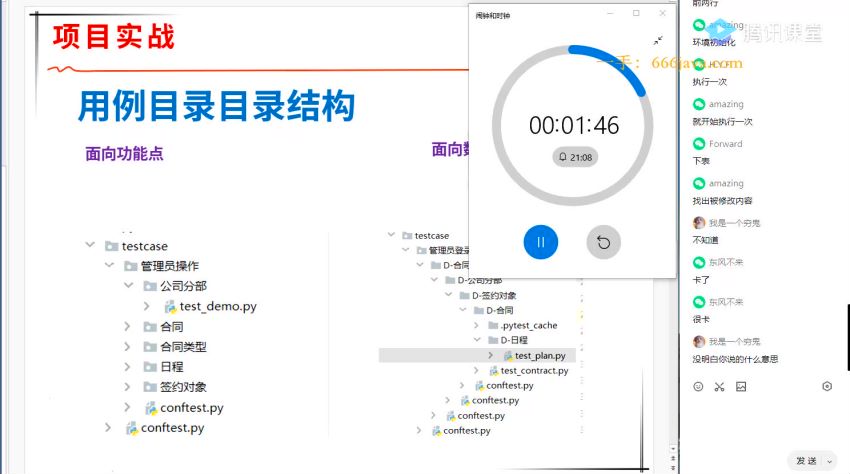
Task: Click the avatar of user Forward
Action: click(699, 144)
